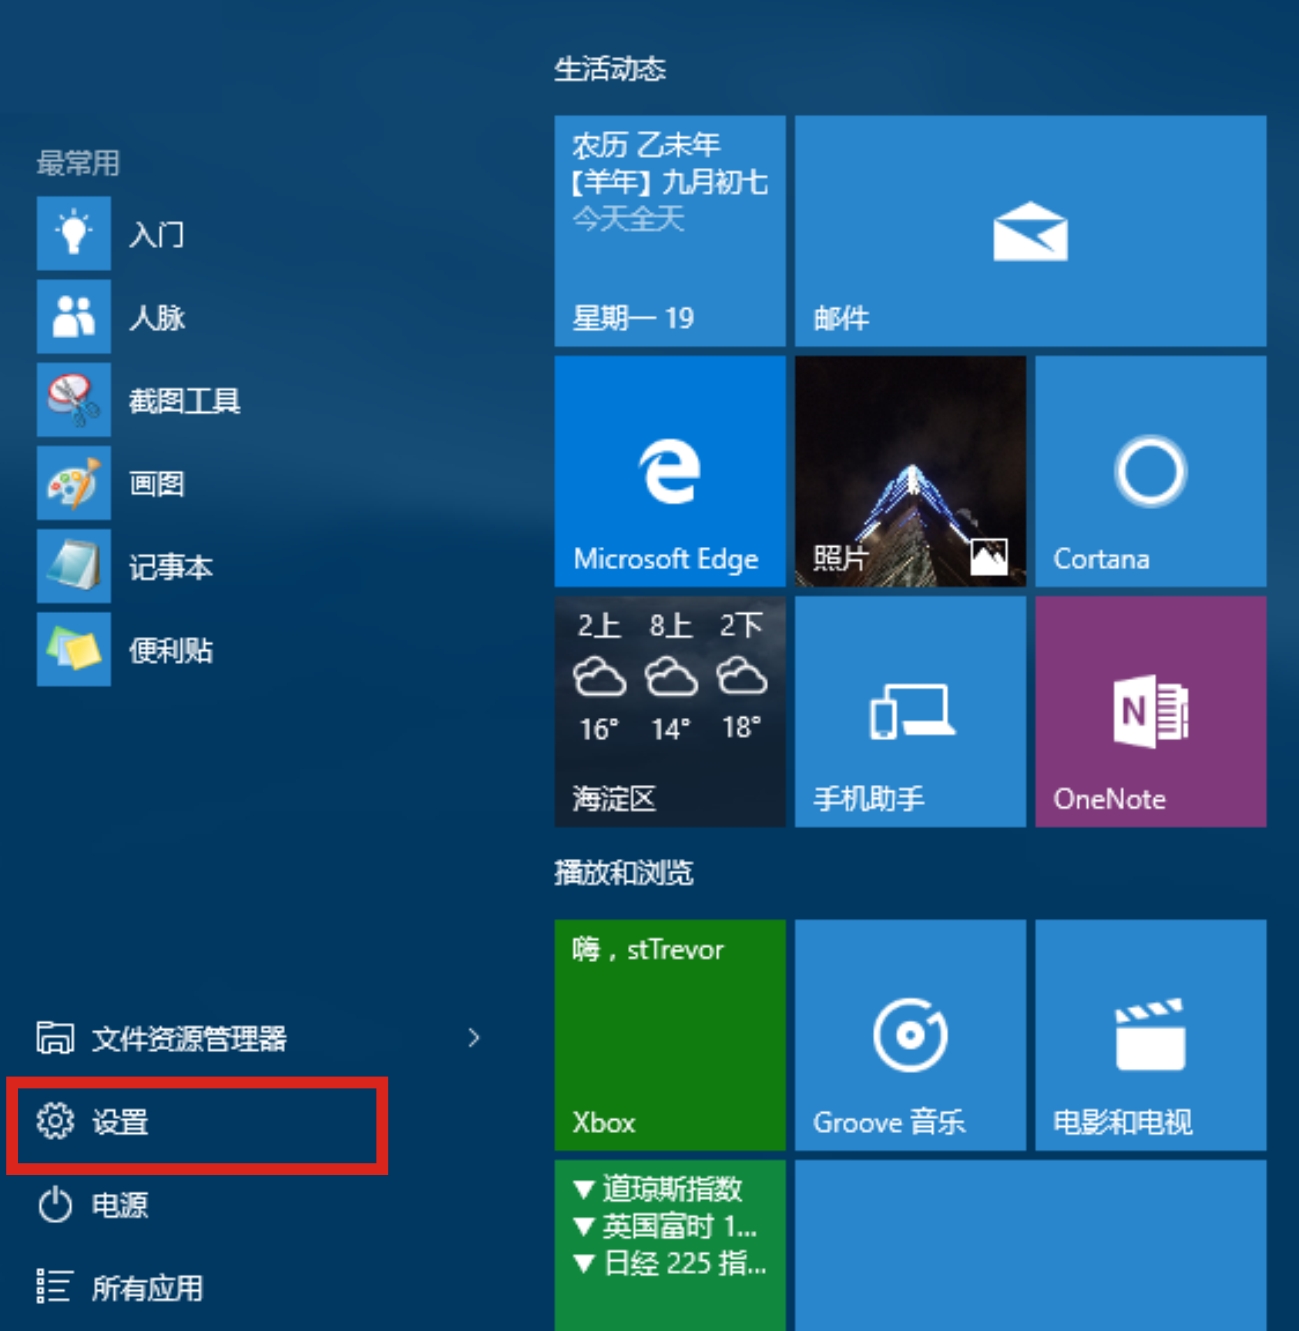This screenshot has height=1331, width=1299.
Task: Open 设置 settings
Action: tap(120, 1122)
